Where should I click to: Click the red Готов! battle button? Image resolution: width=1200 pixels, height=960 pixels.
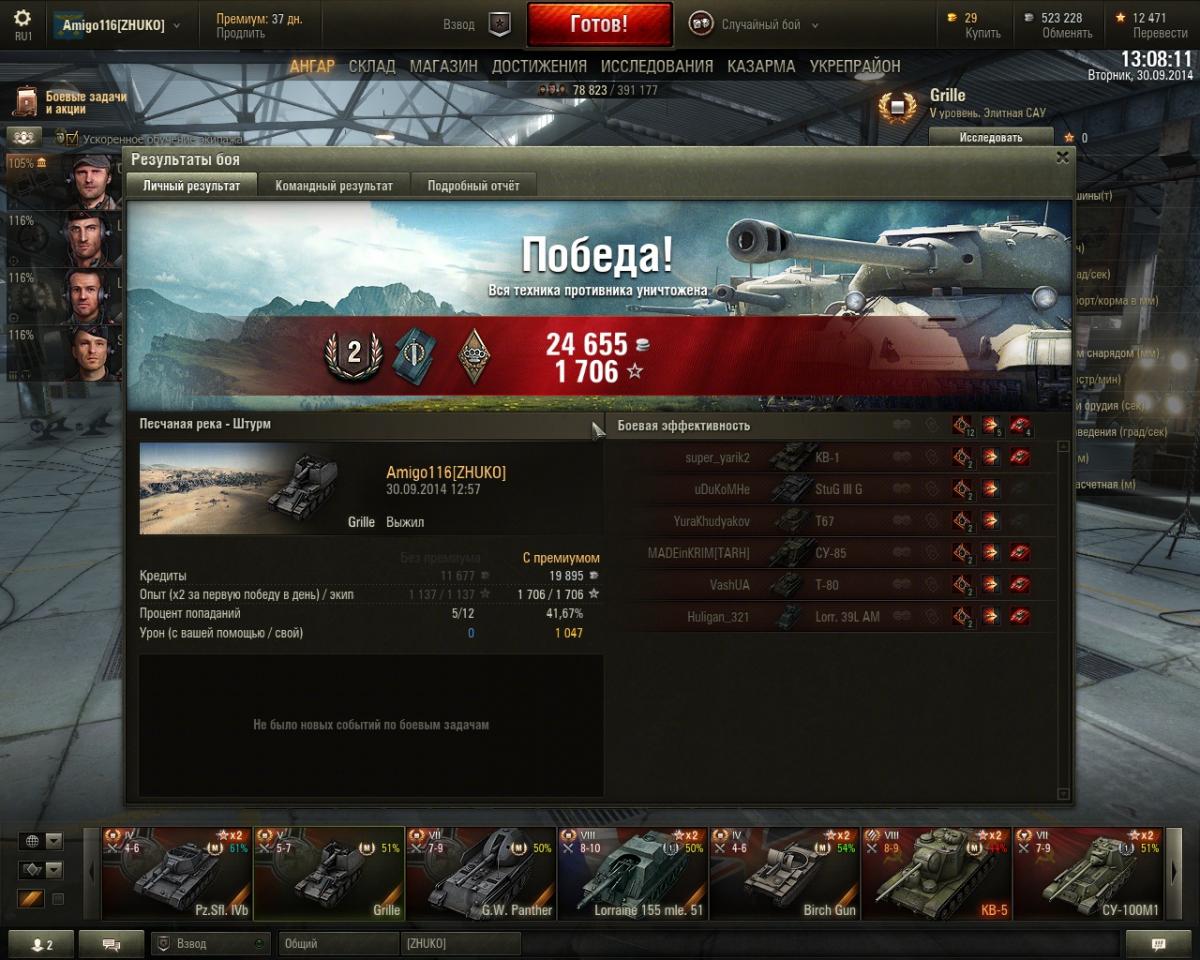click(x=599, y=24)
